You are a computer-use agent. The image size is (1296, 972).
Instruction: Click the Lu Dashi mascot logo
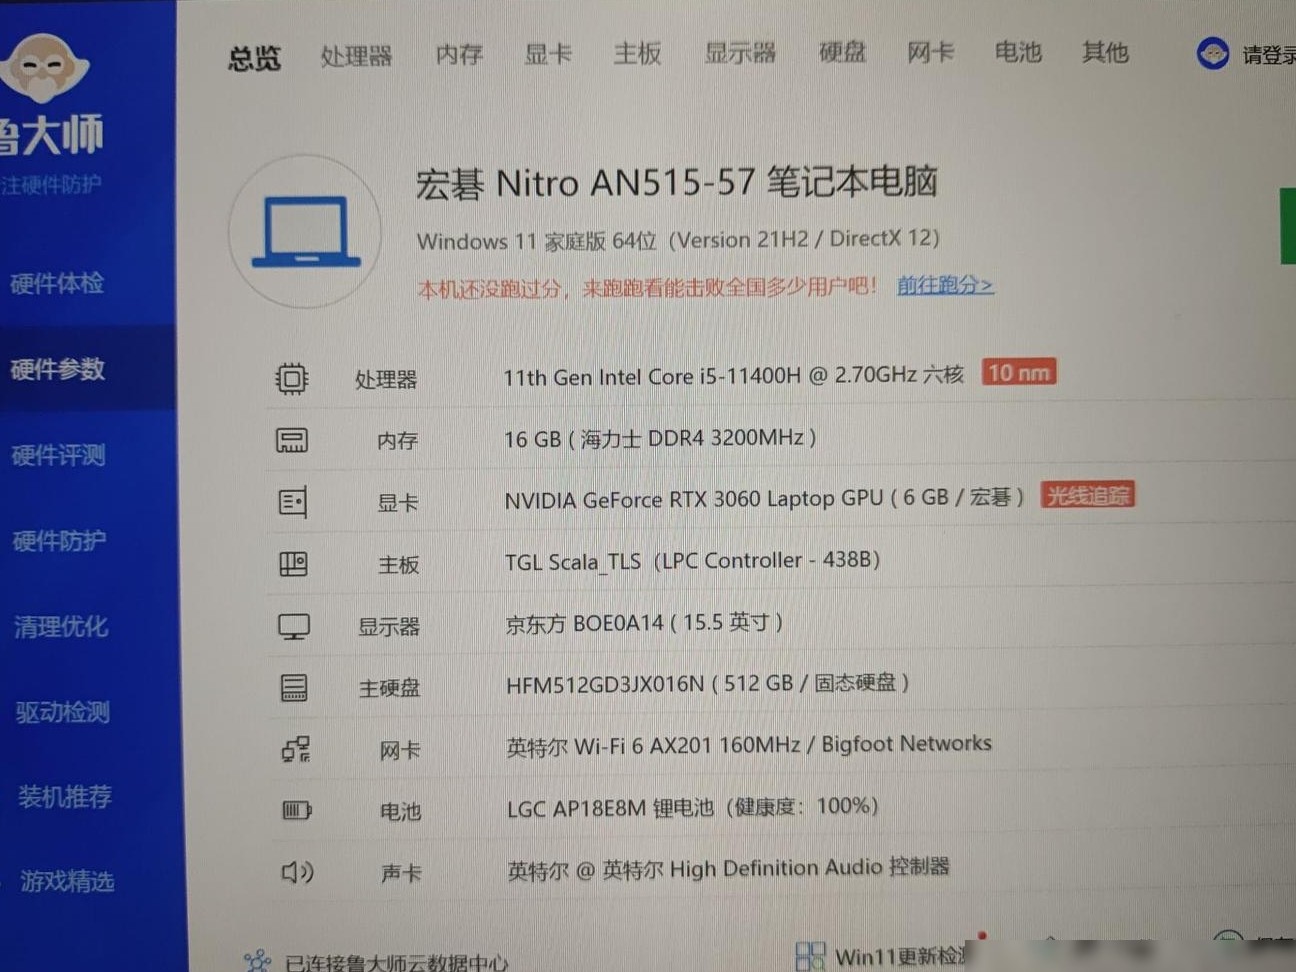[x=43, y=68]
